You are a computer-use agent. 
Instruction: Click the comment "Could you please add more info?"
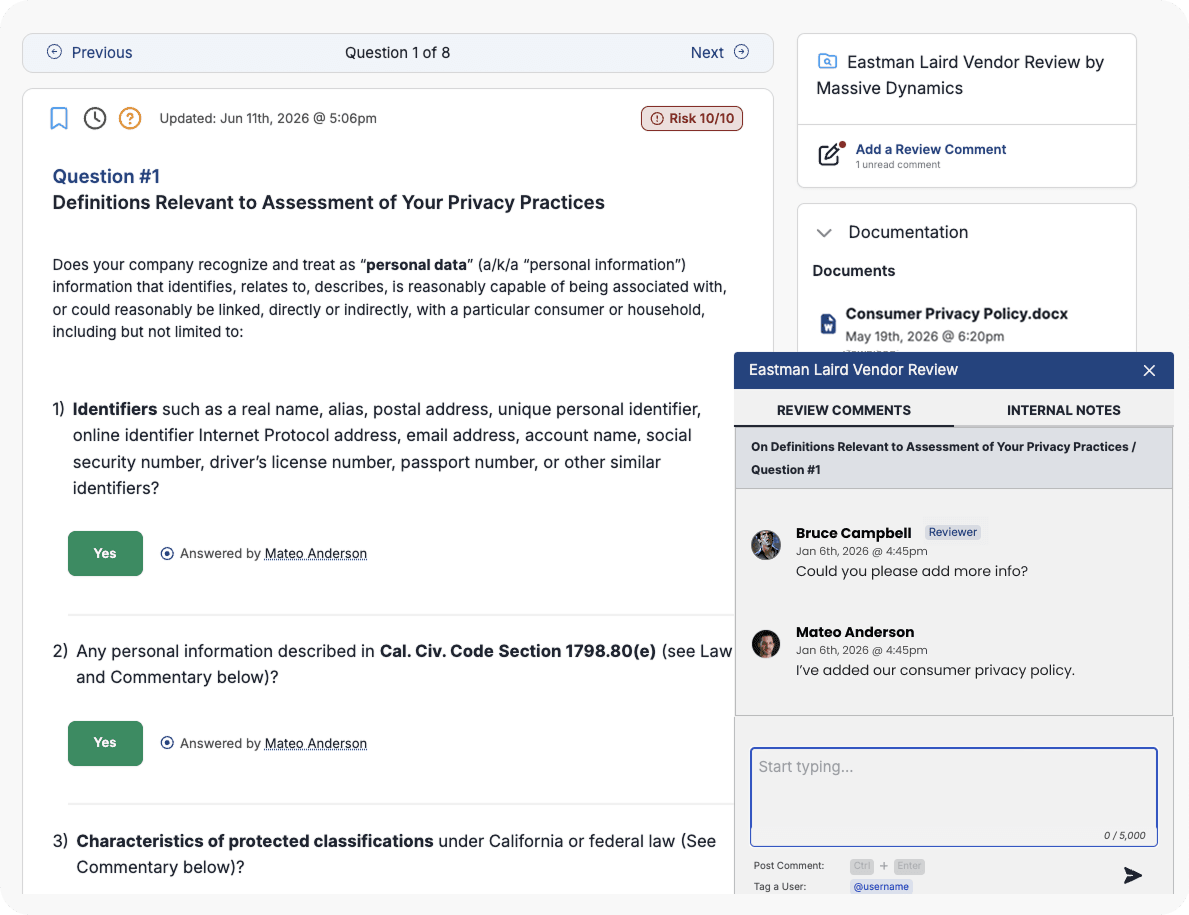click(911, 571)
